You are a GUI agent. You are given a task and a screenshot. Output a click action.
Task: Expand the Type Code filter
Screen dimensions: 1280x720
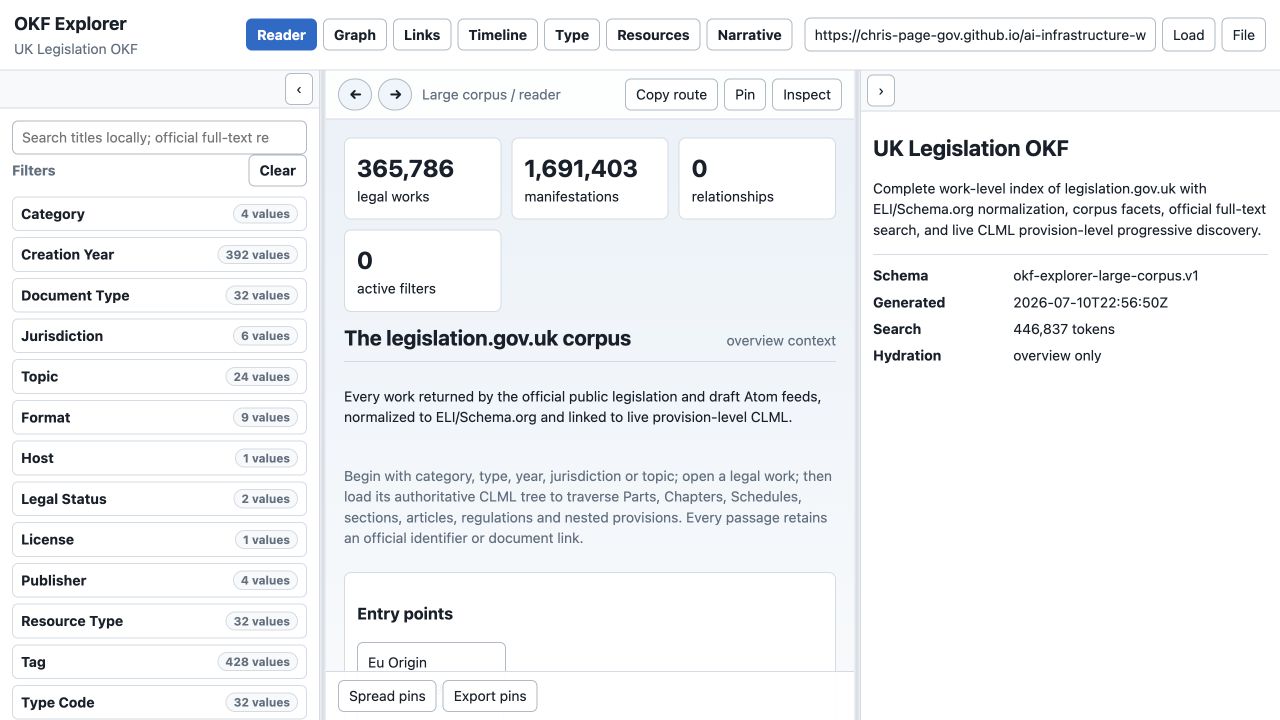click(160, 702)
